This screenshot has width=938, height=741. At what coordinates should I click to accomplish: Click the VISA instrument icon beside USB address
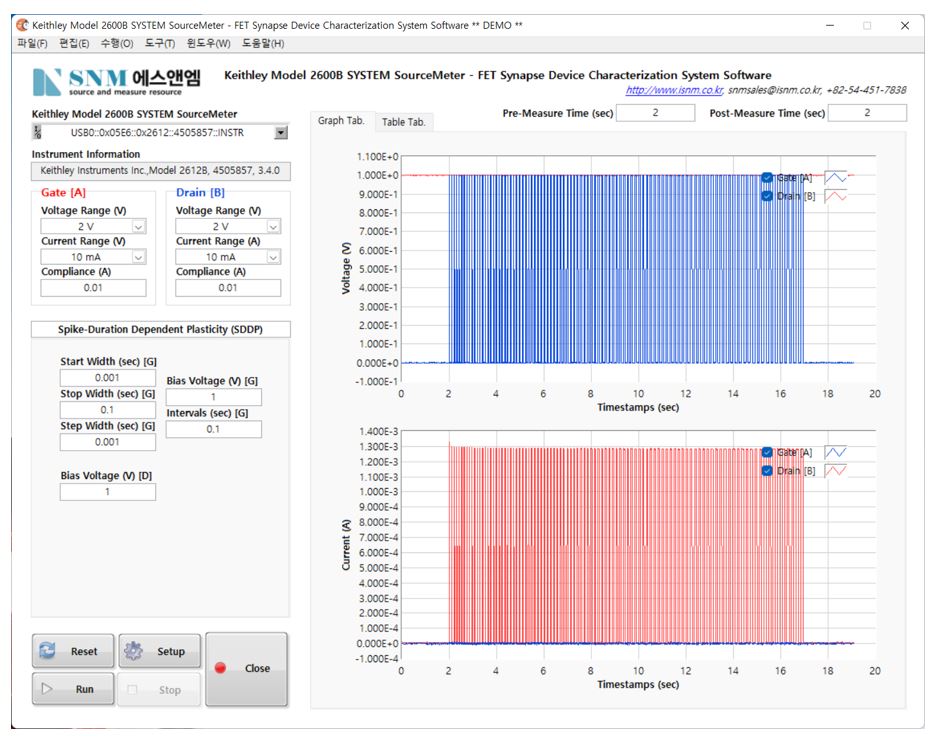tap(38, 132)
